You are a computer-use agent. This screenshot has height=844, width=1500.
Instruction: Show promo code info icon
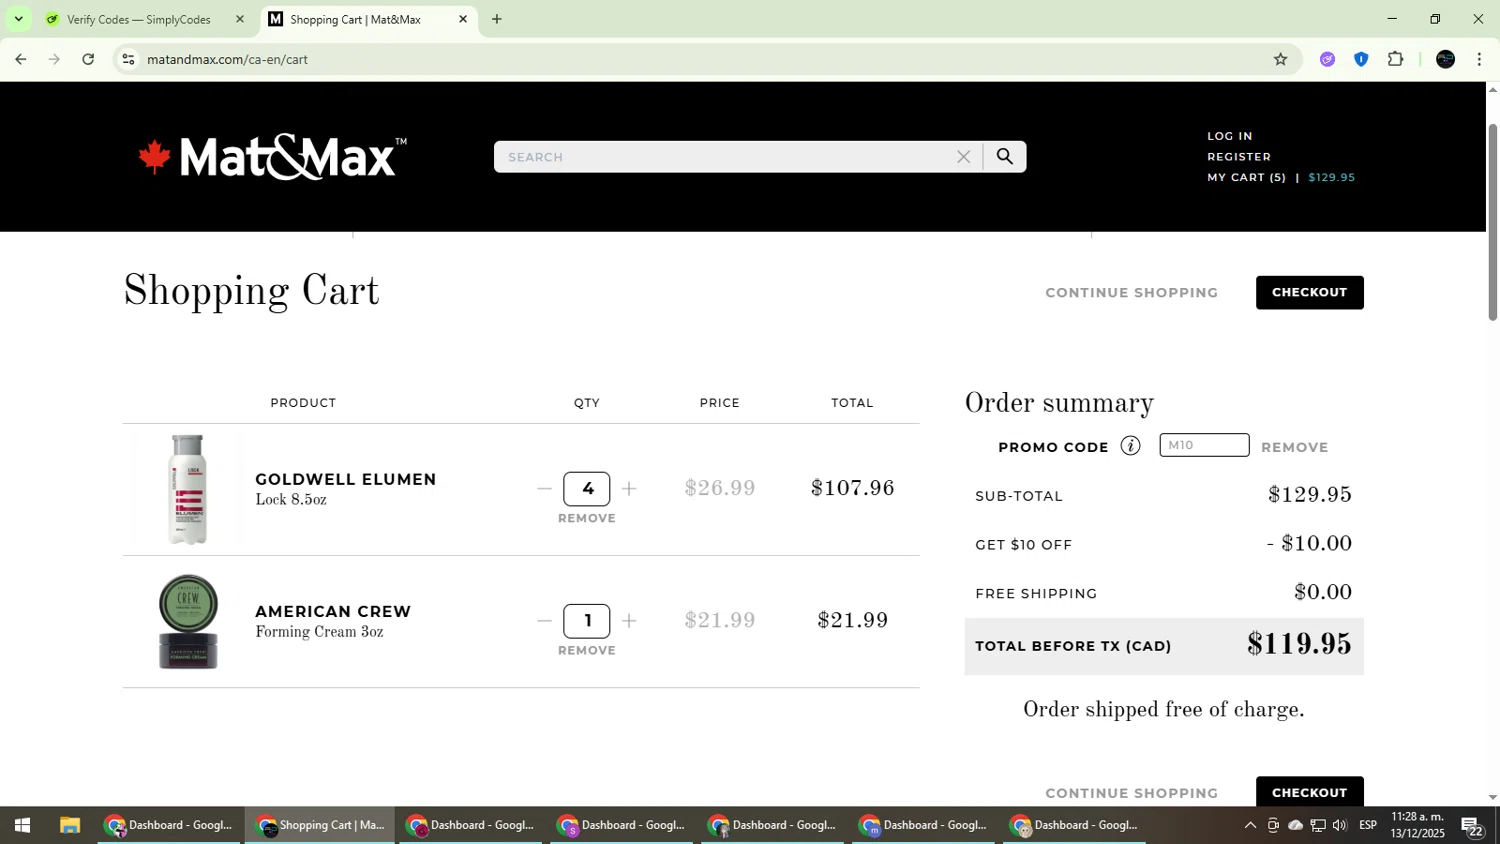tap(1130, 446)
